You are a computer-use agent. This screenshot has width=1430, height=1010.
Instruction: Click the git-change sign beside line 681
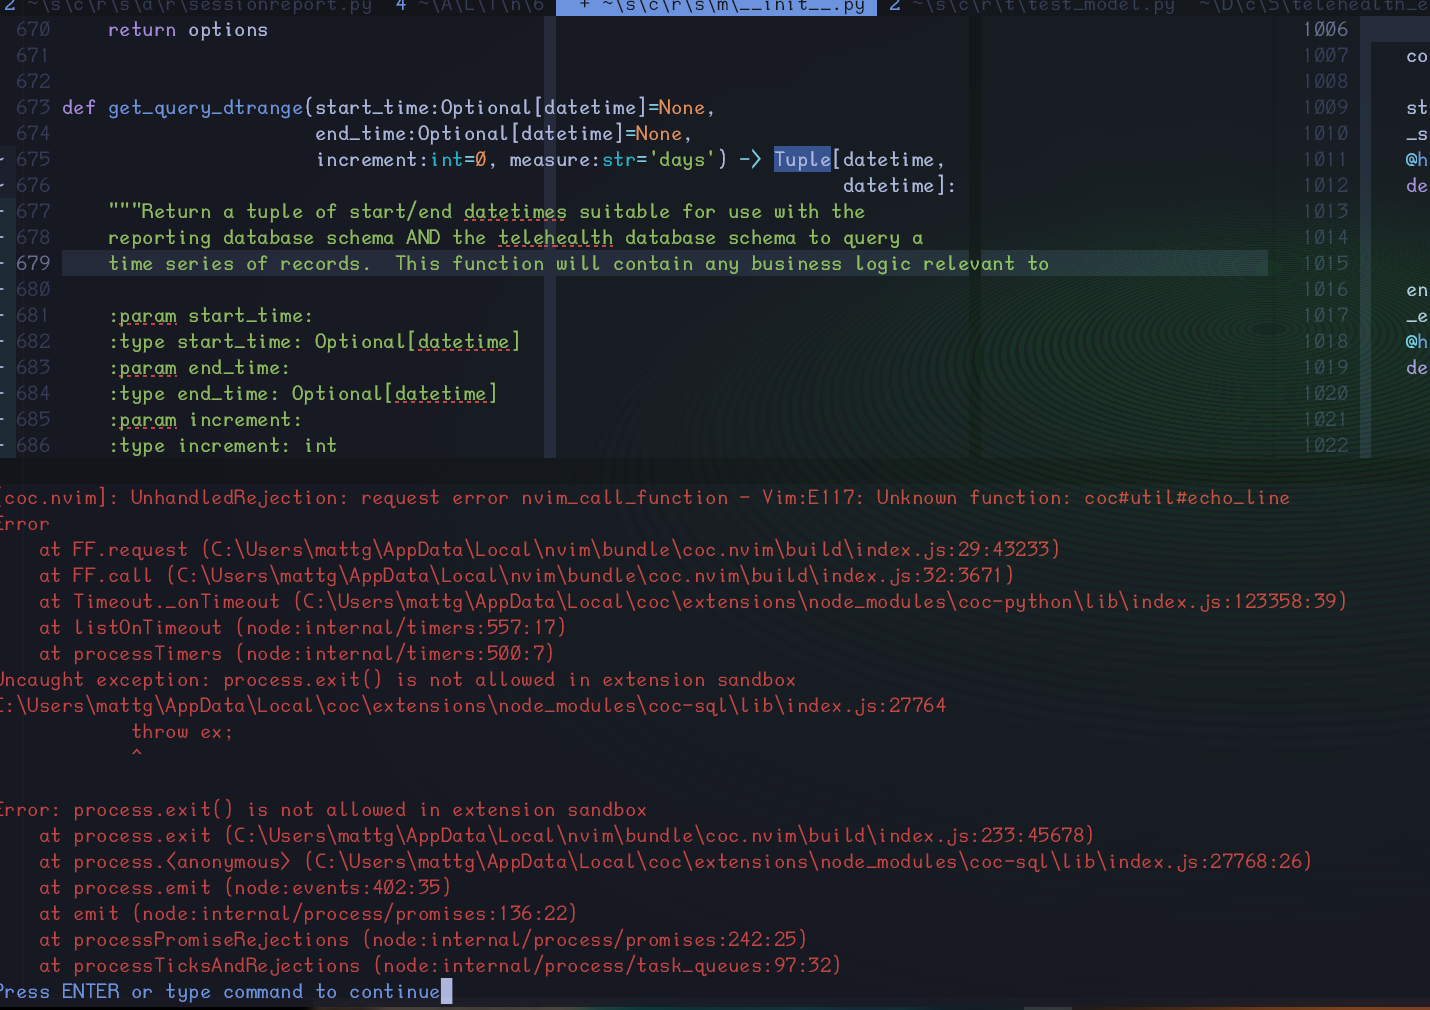pos(3,315)
